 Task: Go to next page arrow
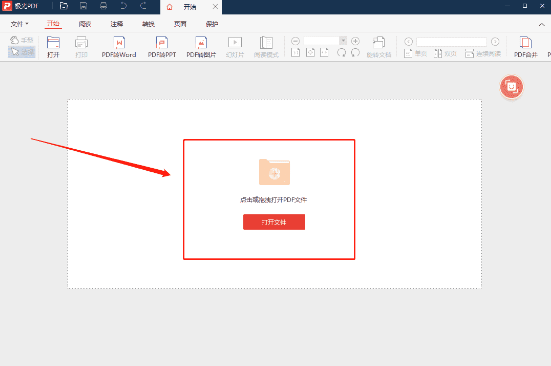tap(495, 41)
